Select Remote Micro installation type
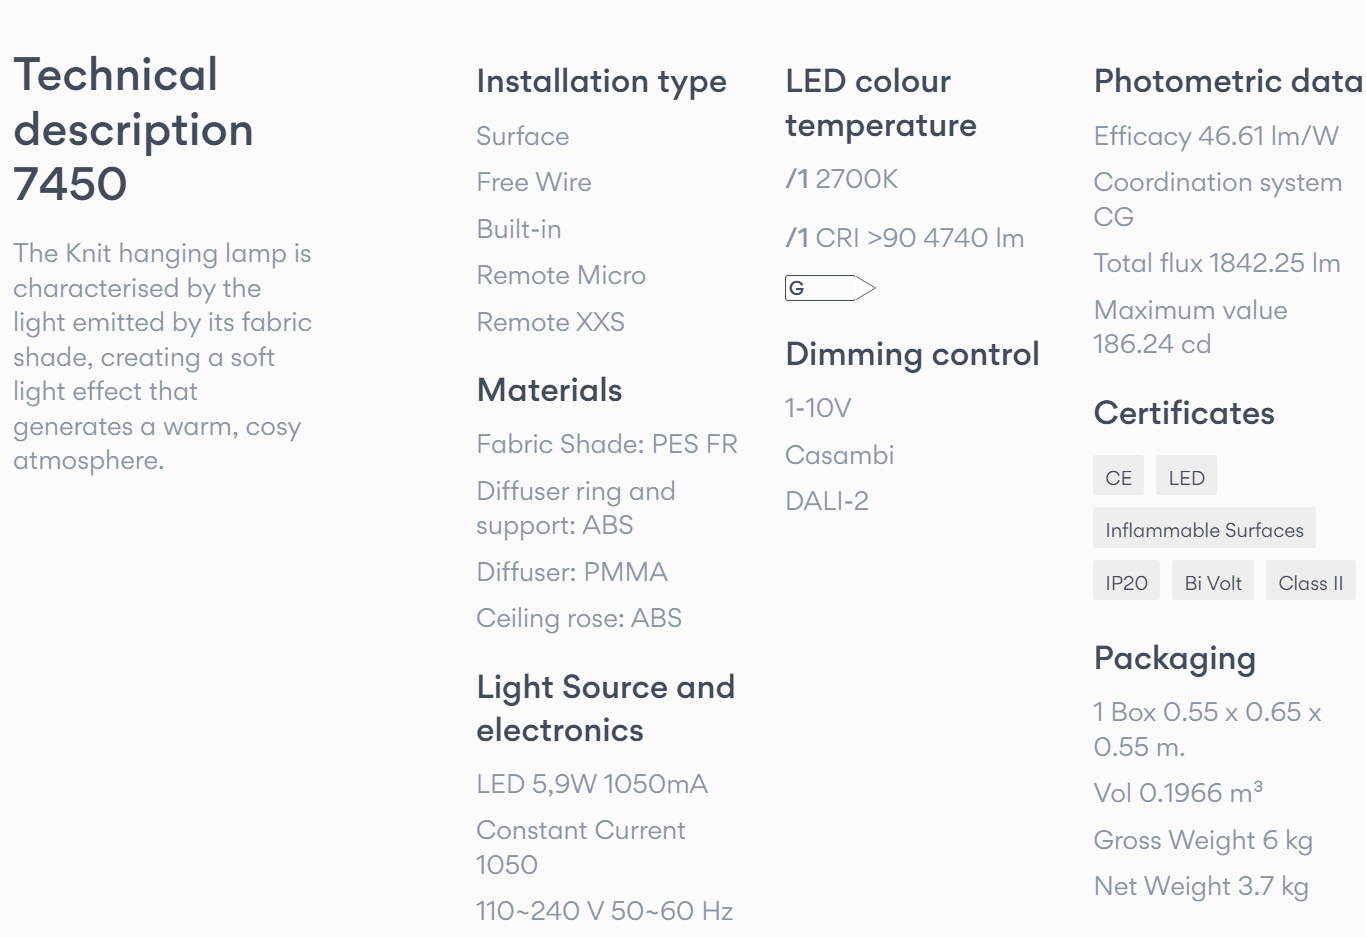This screenshot has height=937, width=1366. click(561, 275)
